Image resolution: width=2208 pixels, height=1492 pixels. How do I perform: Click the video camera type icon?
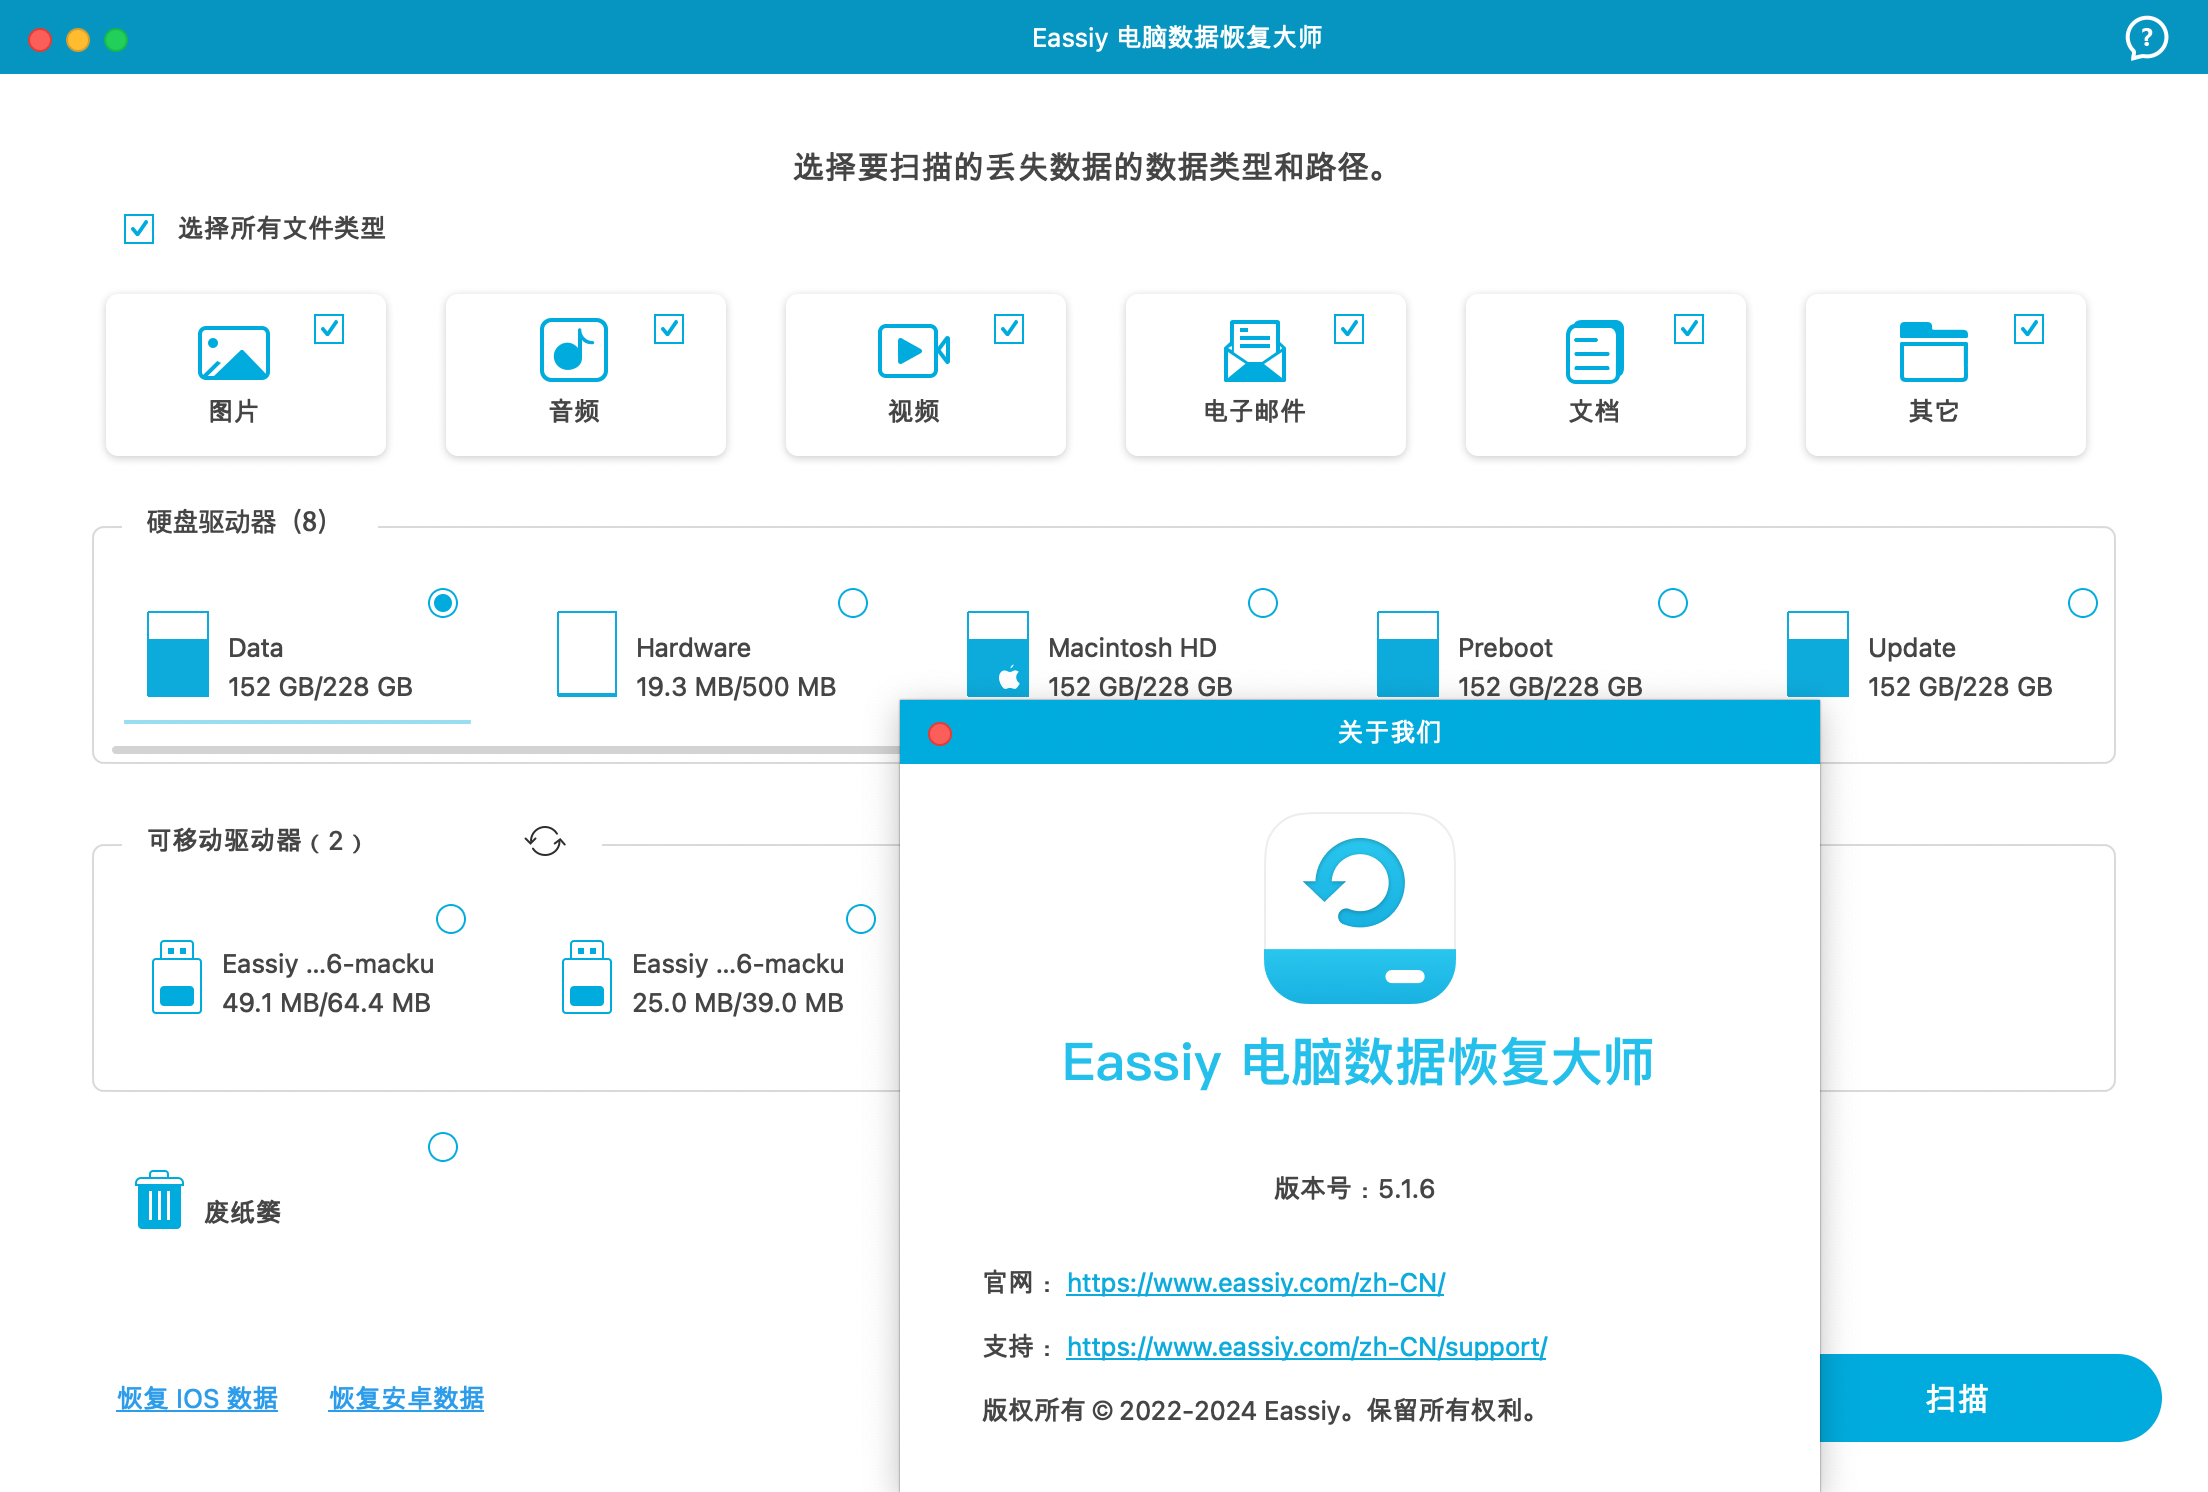coord(913,351)
